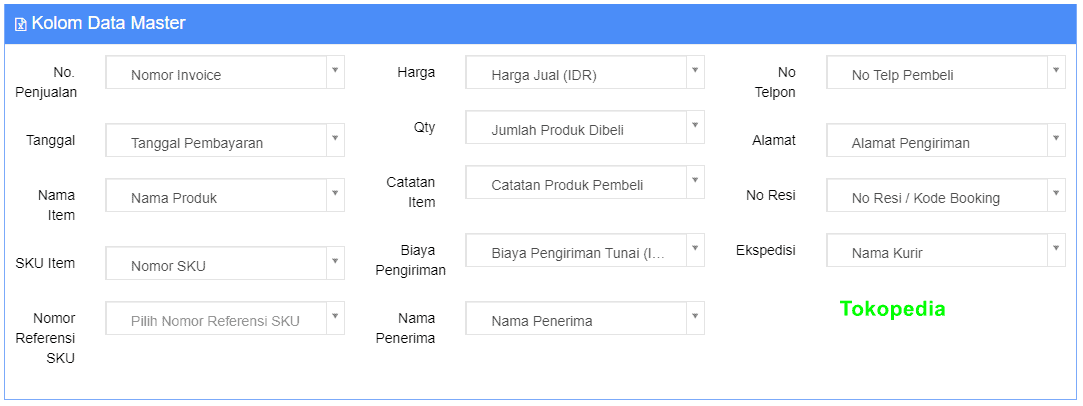Expand the Nama Kurir dropdown arrow
Viewport: 1083px width, 406px height.
(x=1056, y=248)
